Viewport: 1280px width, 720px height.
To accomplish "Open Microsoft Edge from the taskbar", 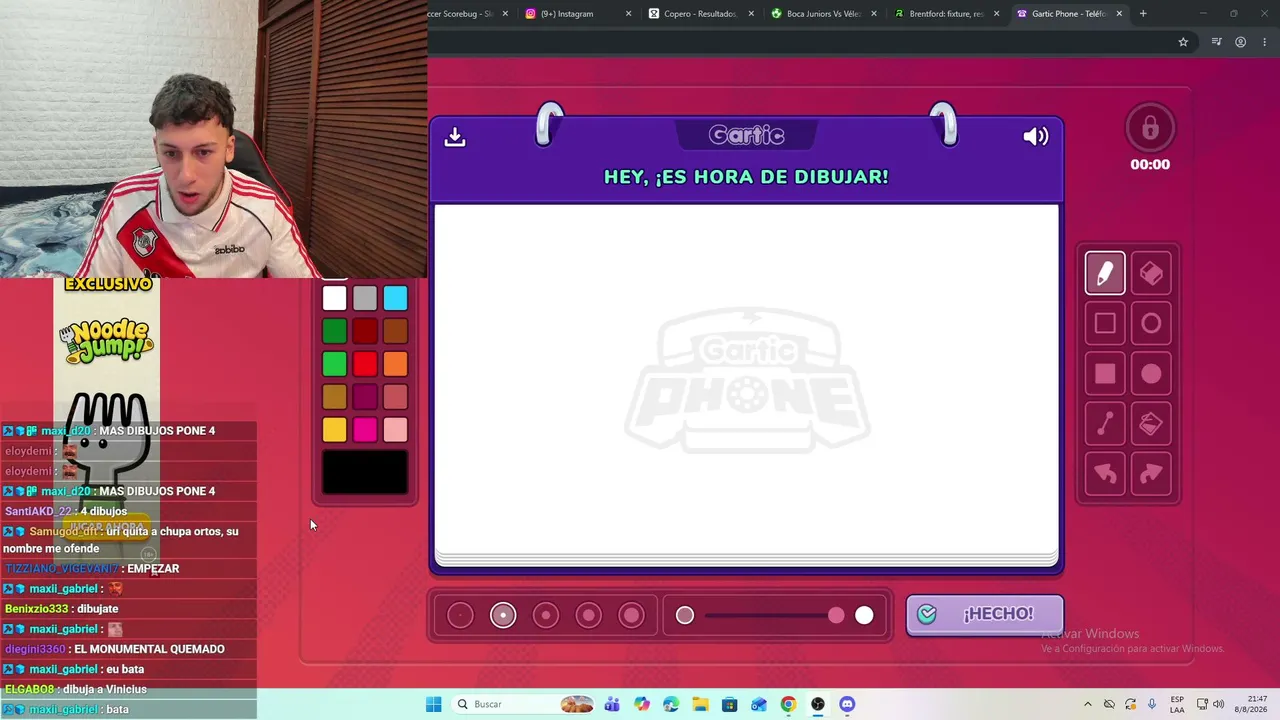I will point(671,704).
